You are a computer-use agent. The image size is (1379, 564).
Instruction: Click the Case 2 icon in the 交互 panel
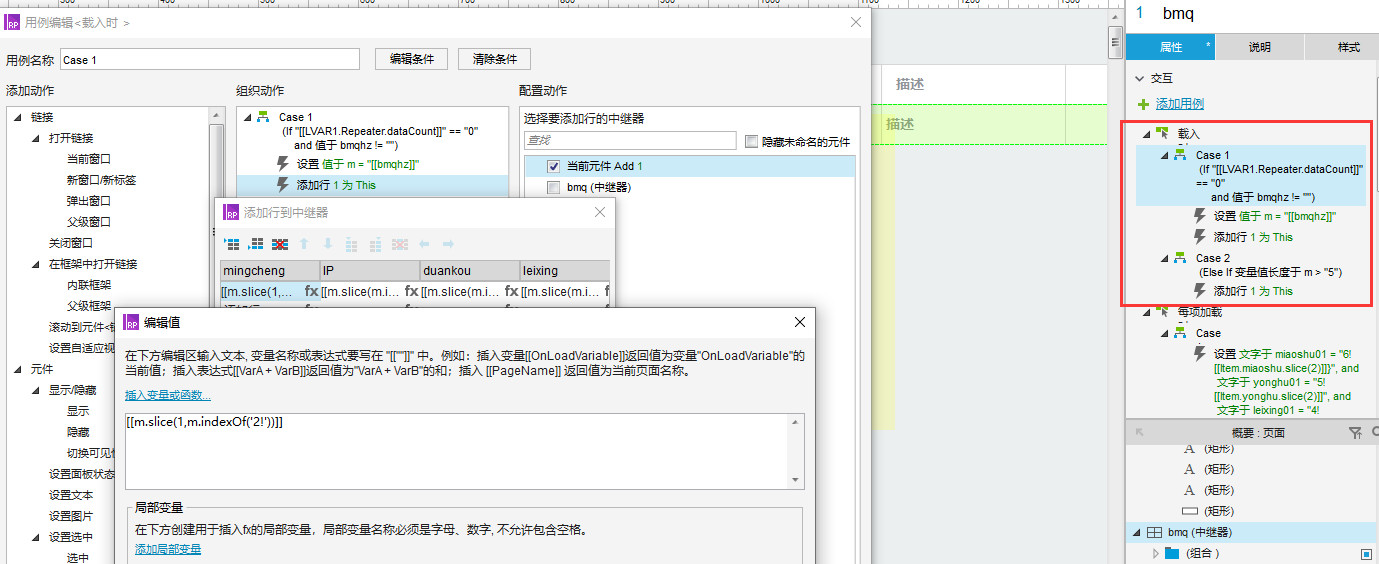(1179, 258)
